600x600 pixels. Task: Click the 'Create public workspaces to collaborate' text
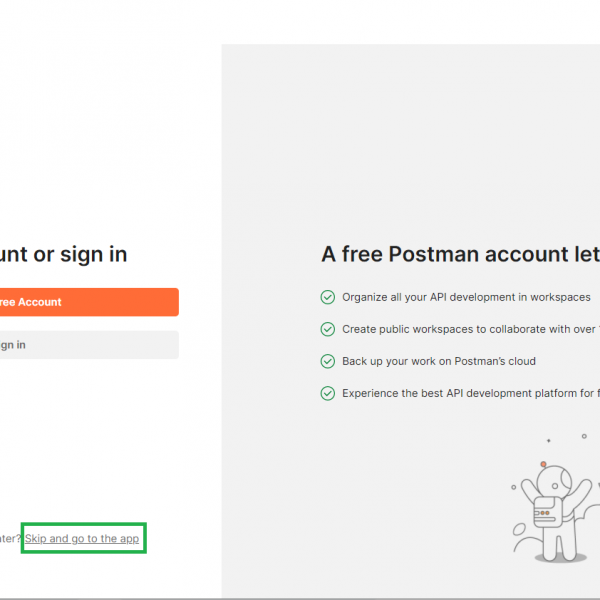coord(470,329)
